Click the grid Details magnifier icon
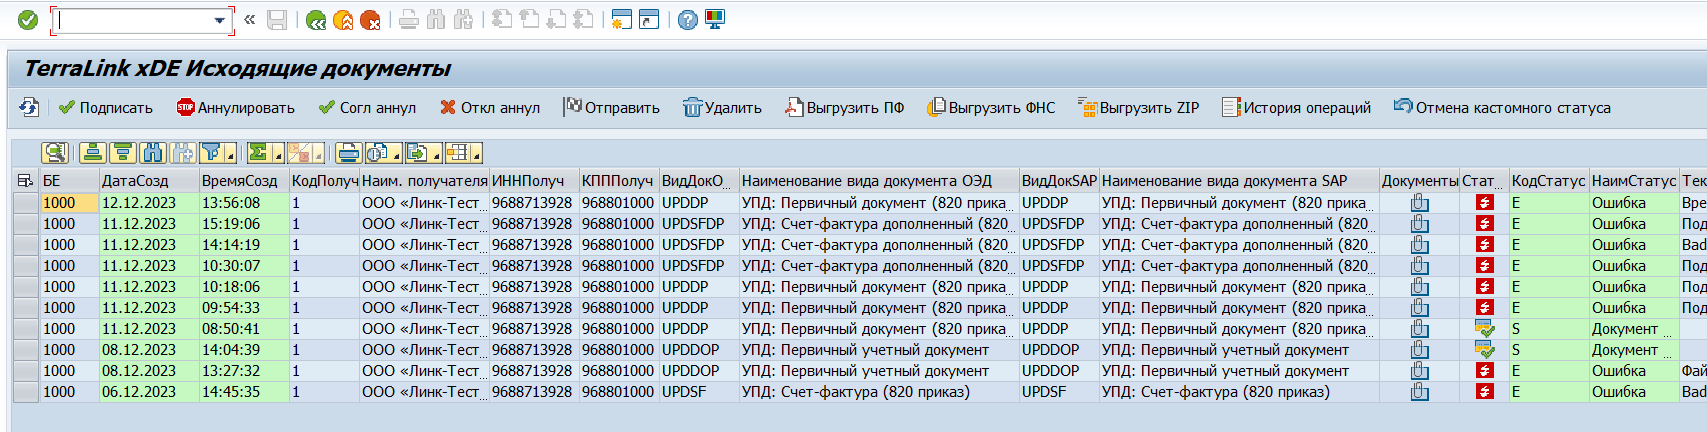 pyautogui.click(x=54, y=153)
